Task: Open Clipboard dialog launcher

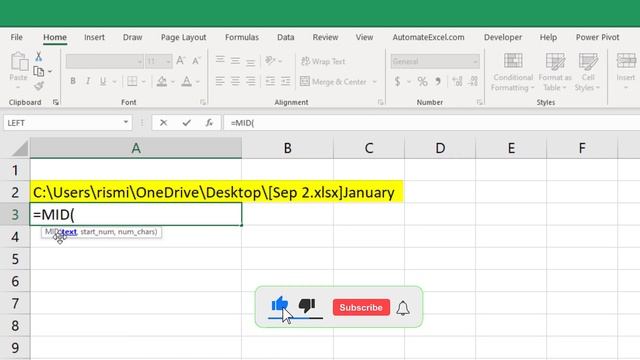Action: (56, 102)
